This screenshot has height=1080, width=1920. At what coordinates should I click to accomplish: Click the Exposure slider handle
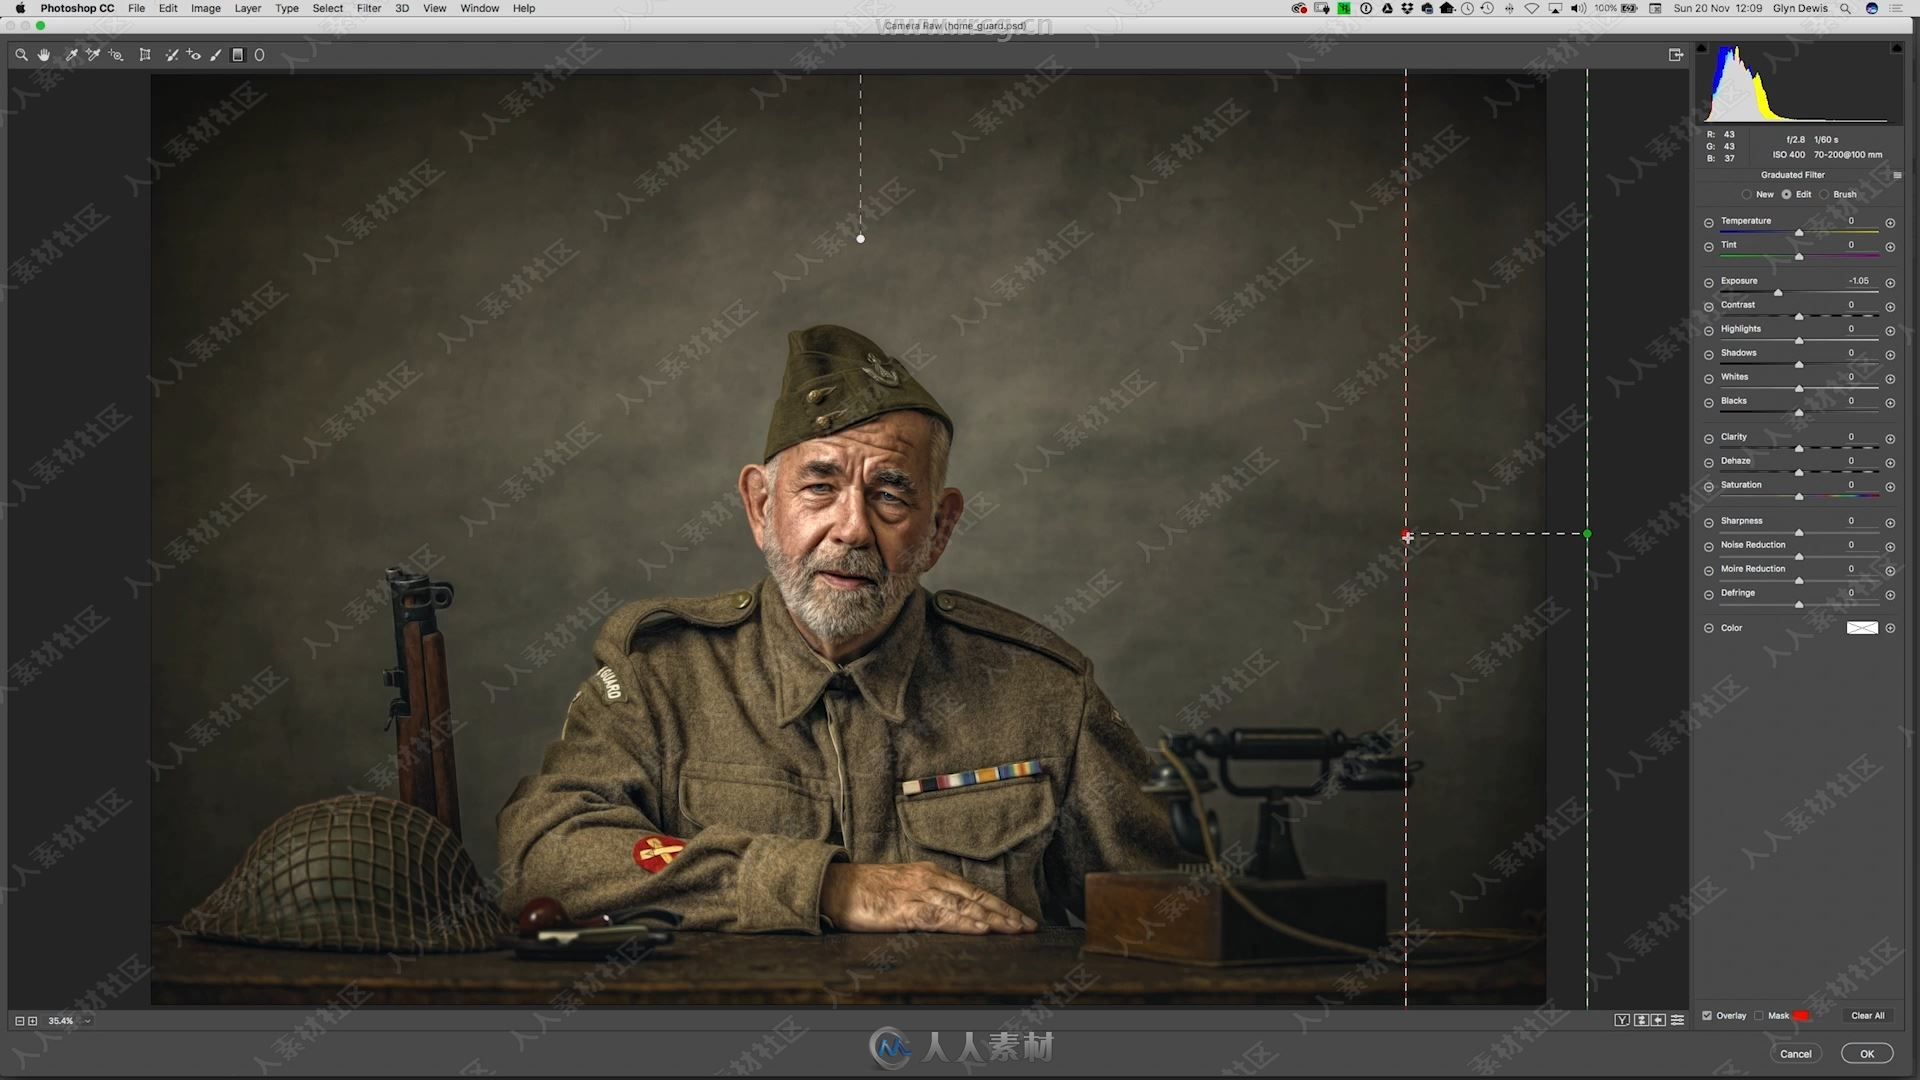point(1778,293)
